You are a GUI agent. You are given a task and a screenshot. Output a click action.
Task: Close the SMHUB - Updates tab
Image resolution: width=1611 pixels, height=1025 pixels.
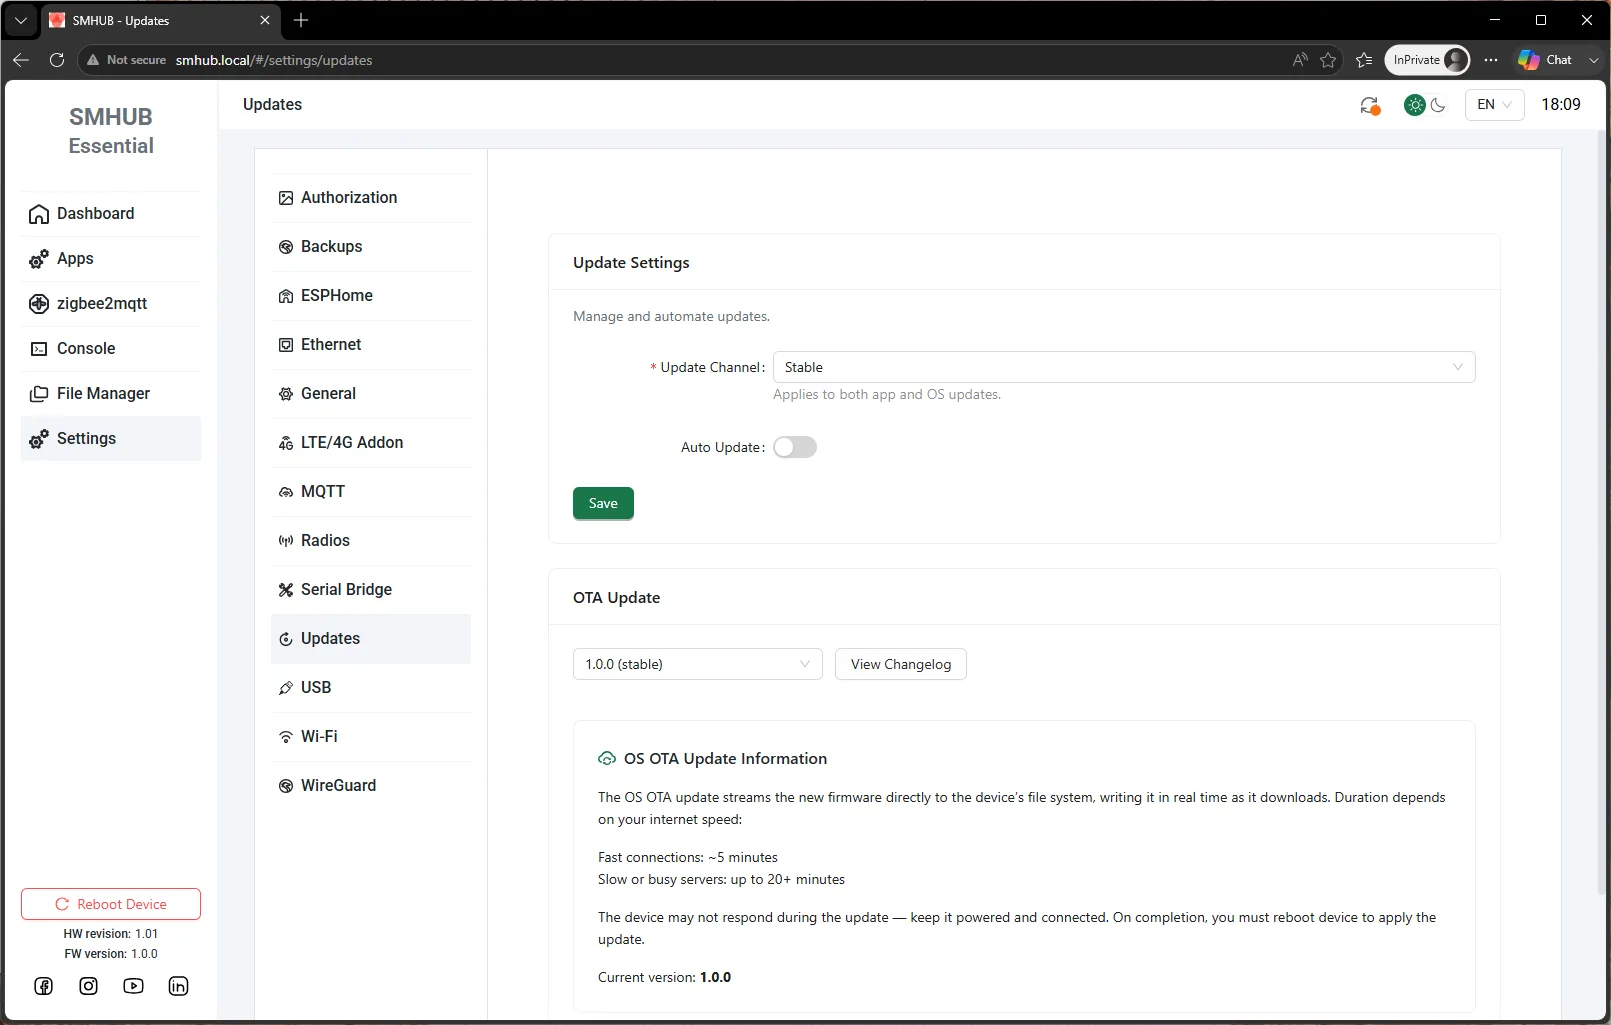tap(265, 20)
